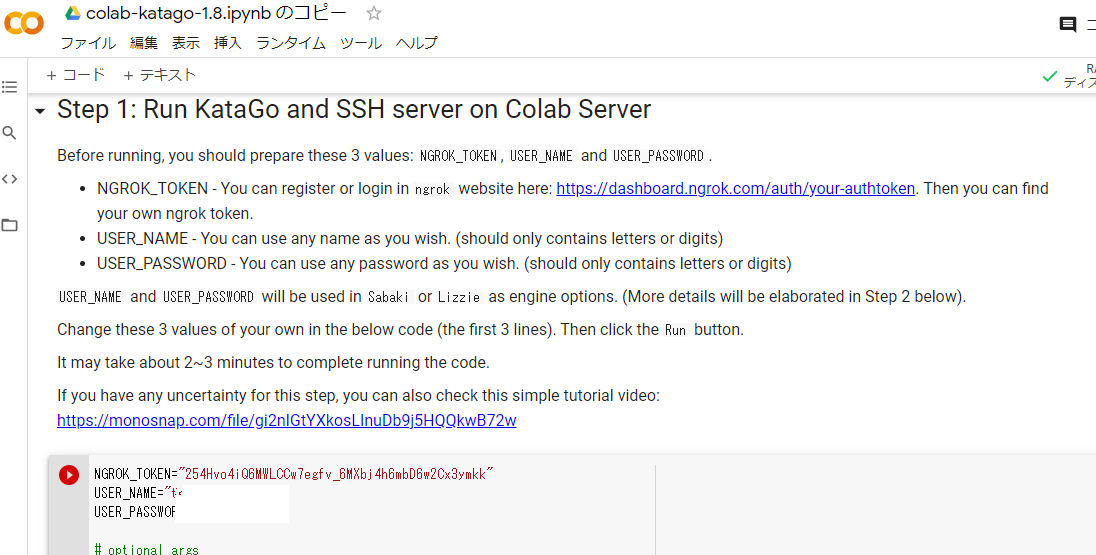This screenshot has height=555, width=1096.
Task: Open the files folder sidebar icon
Action: pos(9,225)
